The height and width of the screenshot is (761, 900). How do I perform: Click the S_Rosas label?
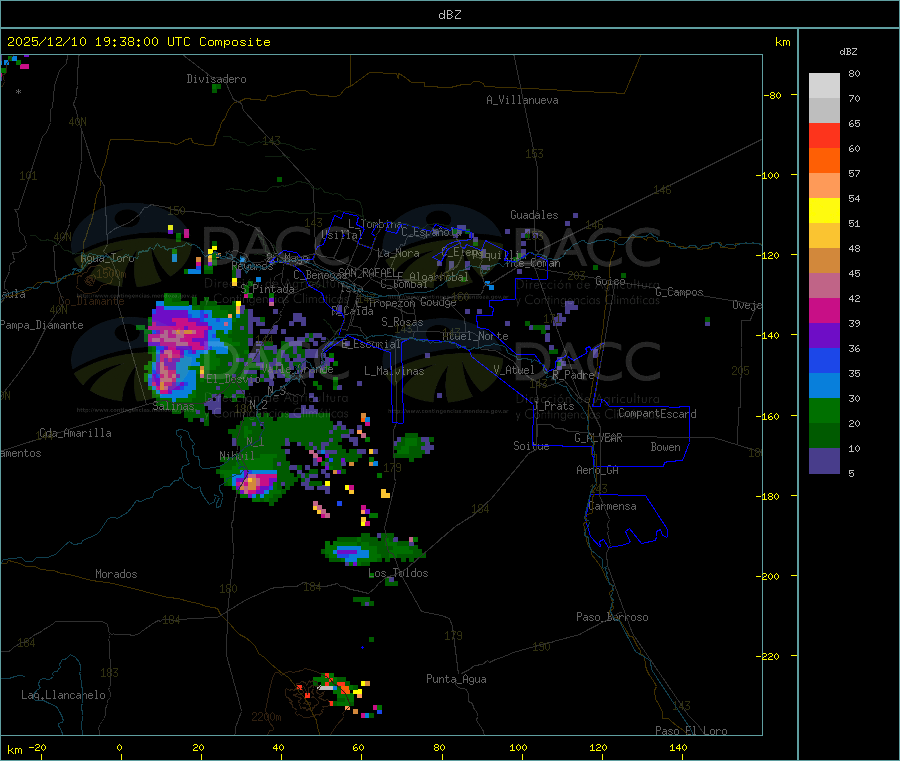[x=402, y=323]
